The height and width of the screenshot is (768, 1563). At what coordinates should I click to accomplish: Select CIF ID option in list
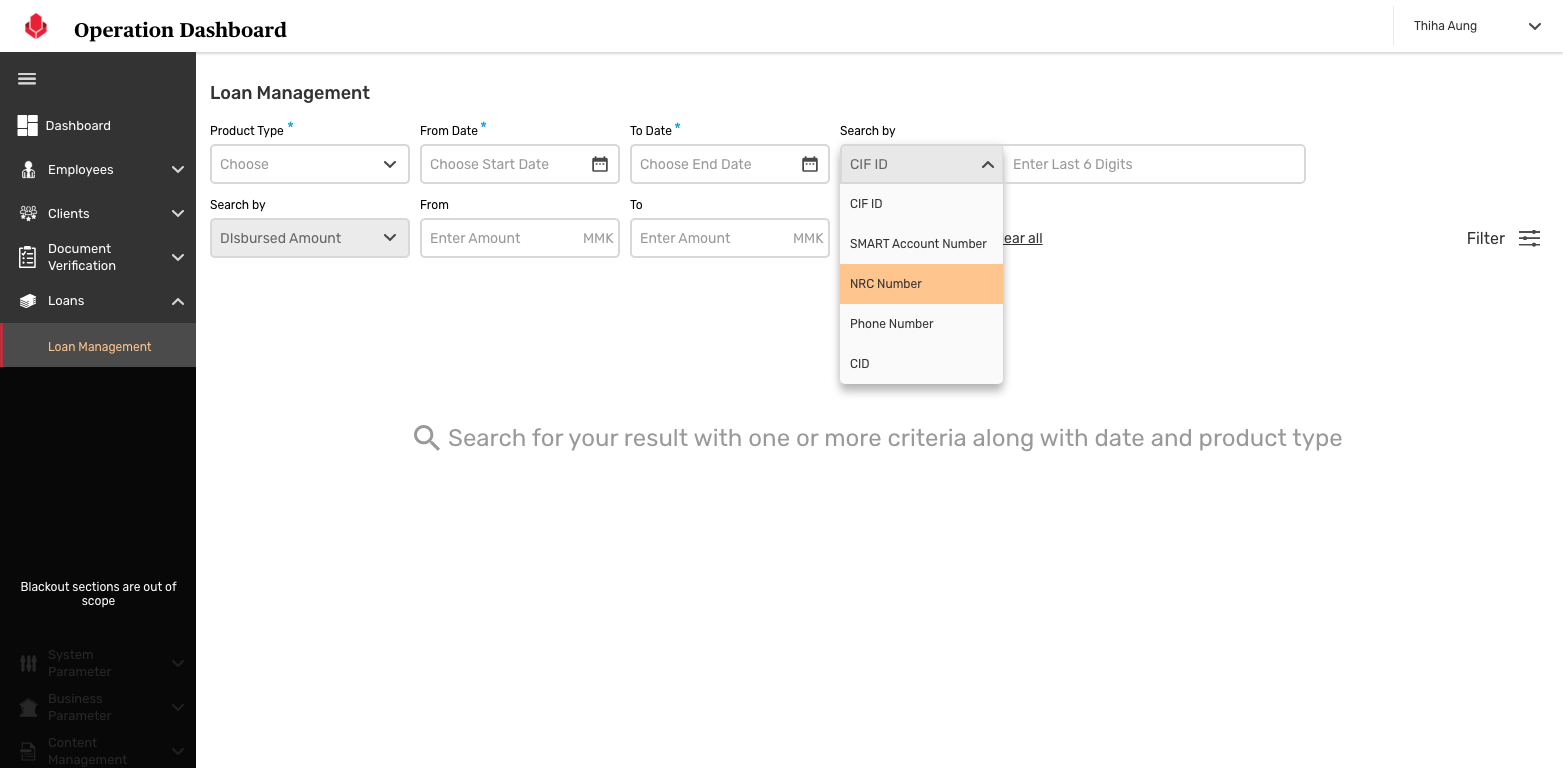[921, 204]
